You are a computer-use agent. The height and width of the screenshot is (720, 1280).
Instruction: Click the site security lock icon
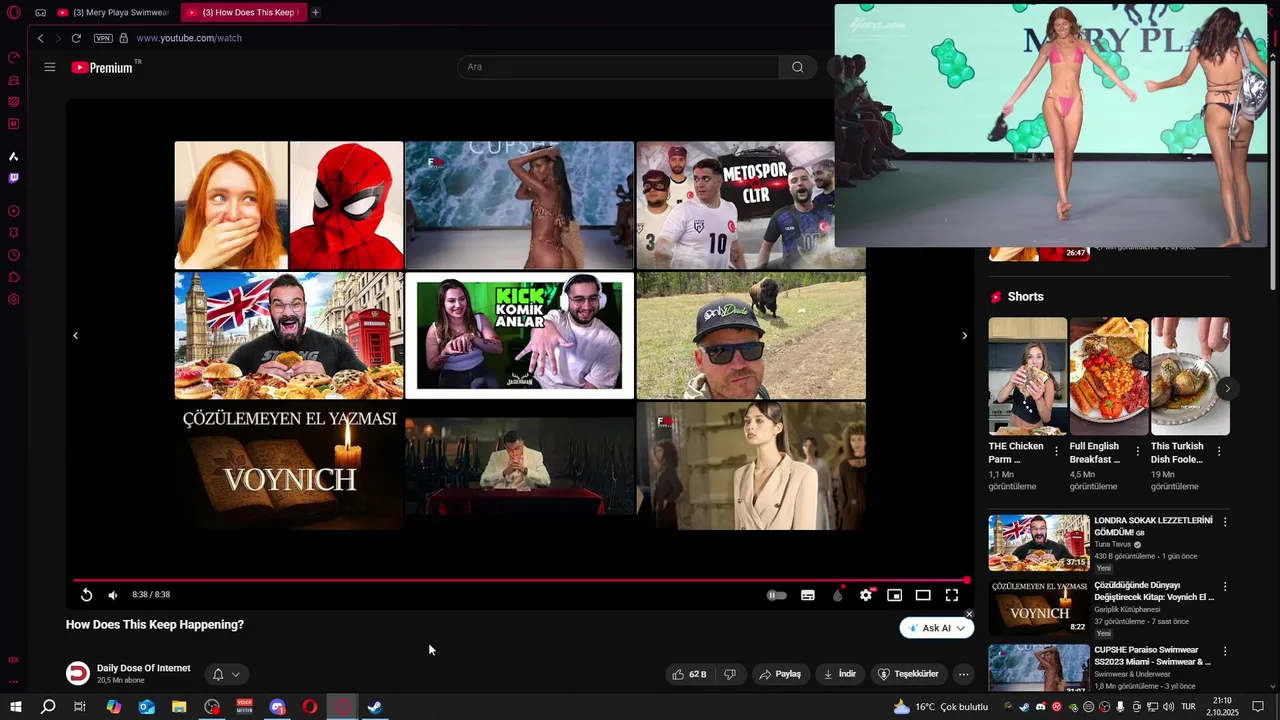tap(124, 38)
